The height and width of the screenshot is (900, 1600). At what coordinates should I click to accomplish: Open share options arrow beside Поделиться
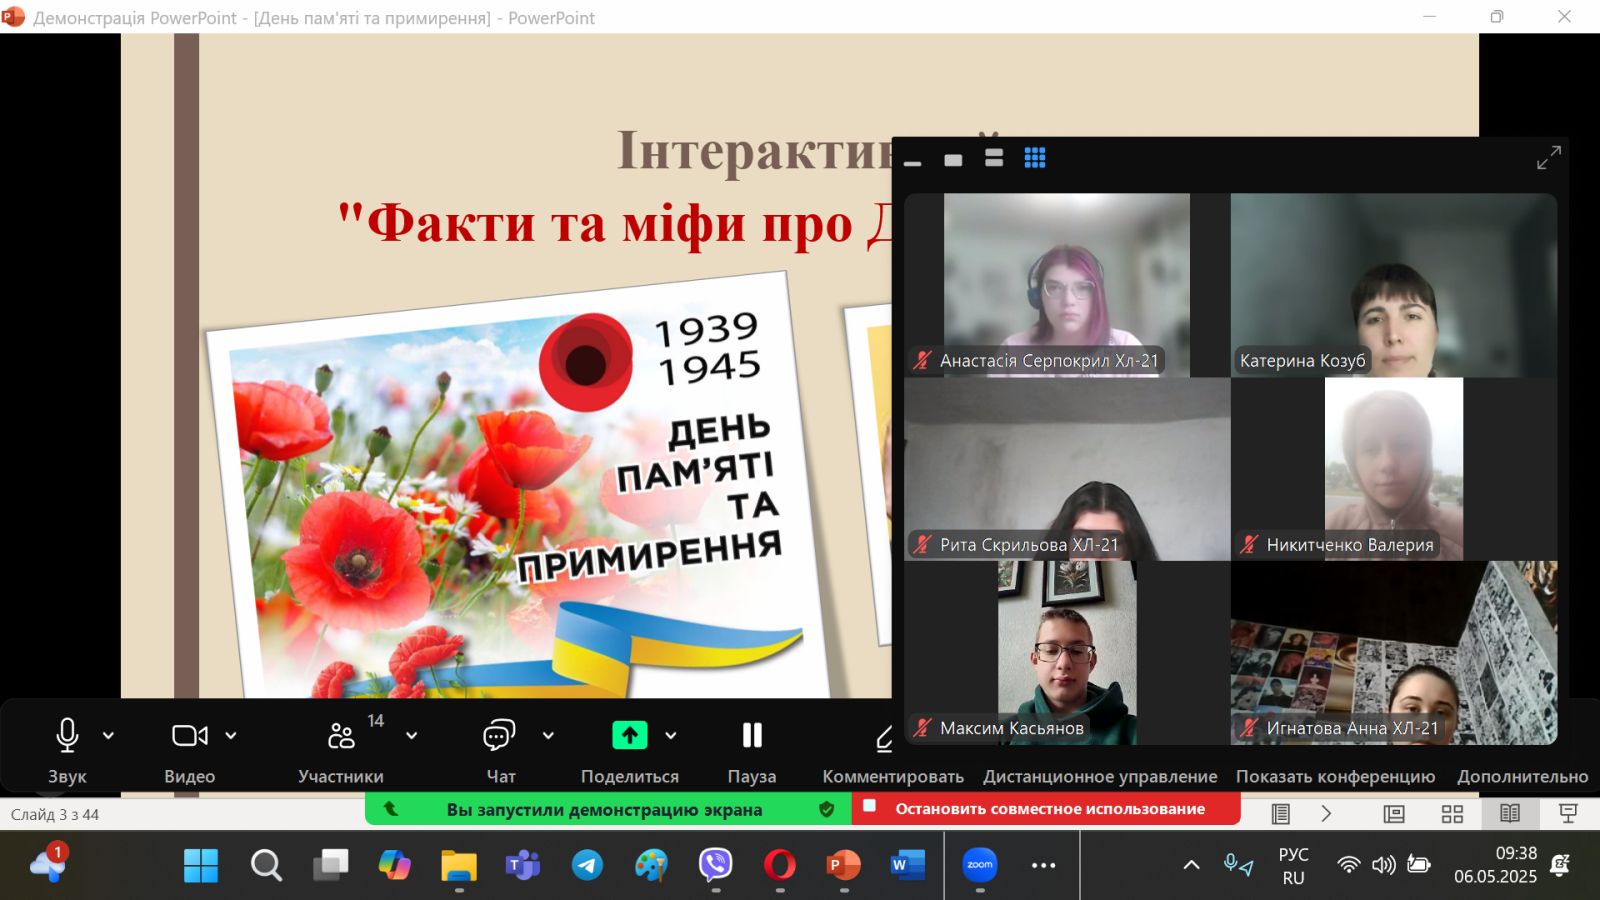pyautogui.click(x=671, y=736)
